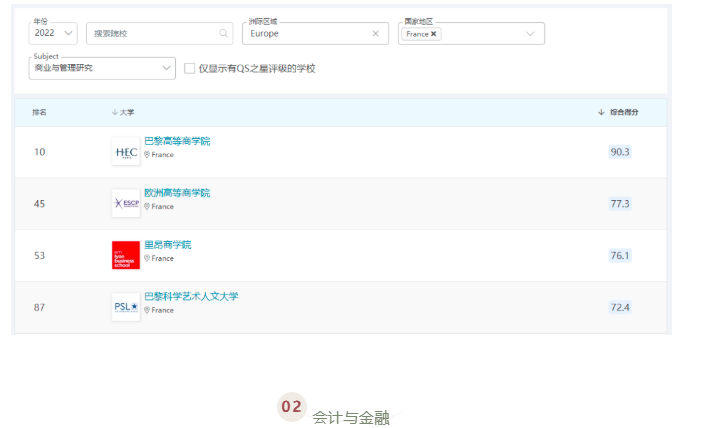Open the 巴黎科学艺术人文大学 link
The width and height of the screenshot is (705, 428).
click(x=191, y=297)
